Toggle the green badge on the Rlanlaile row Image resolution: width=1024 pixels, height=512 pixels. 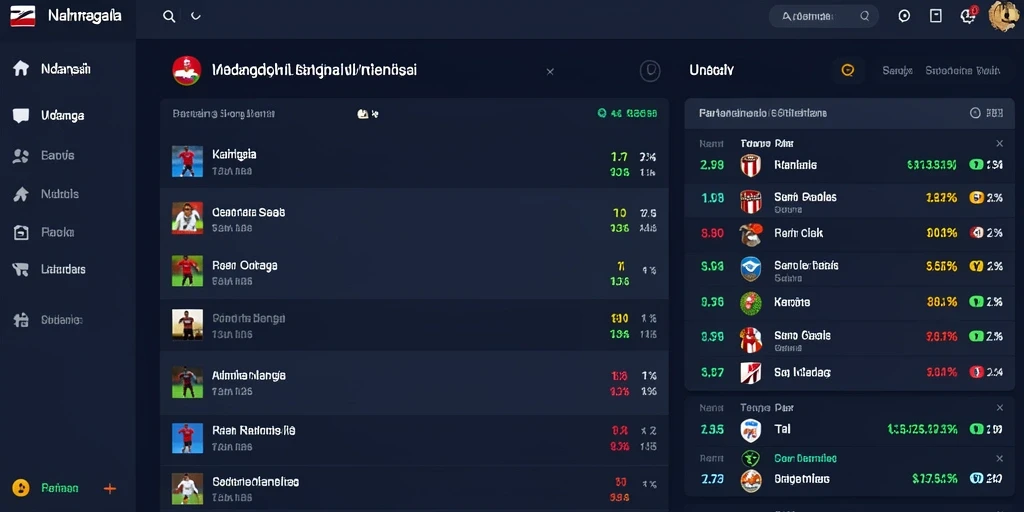[x=976, y=165]
